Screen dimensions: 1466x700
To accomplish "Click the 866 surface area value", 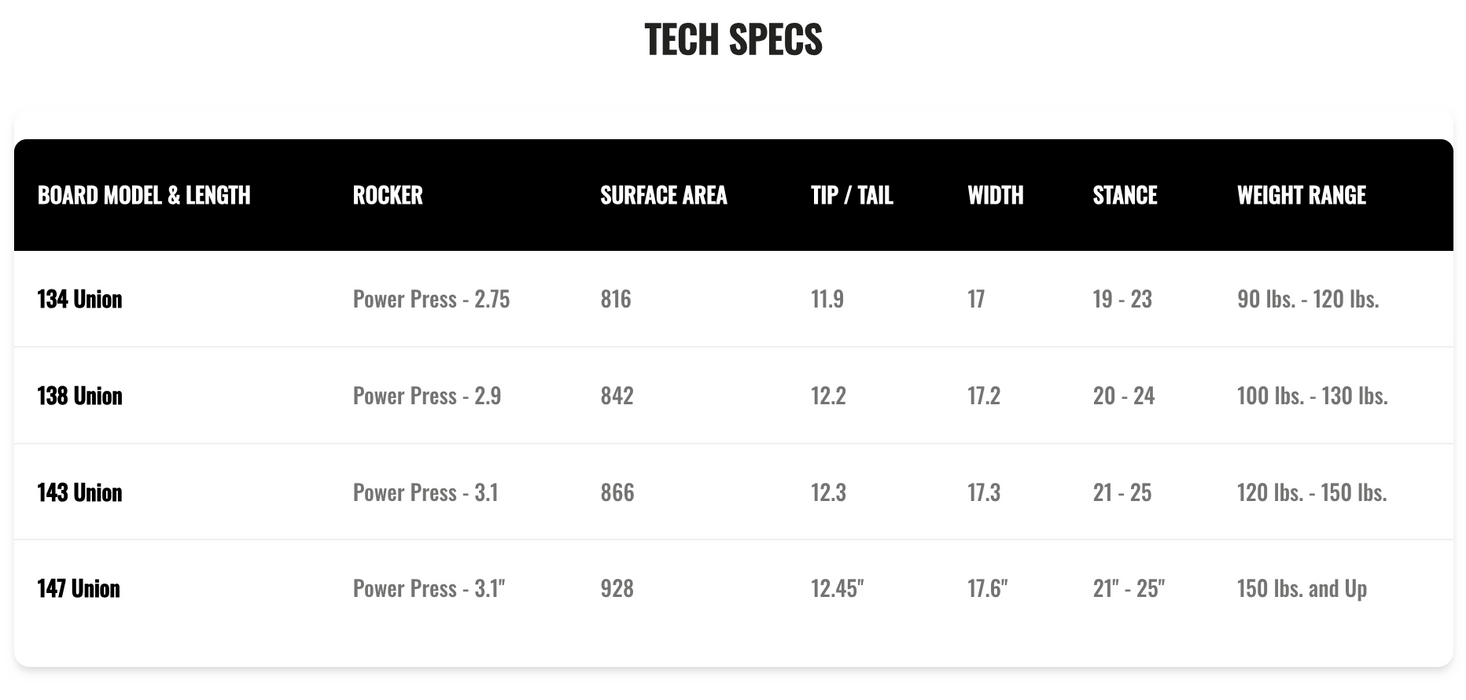I will (617, 492).
